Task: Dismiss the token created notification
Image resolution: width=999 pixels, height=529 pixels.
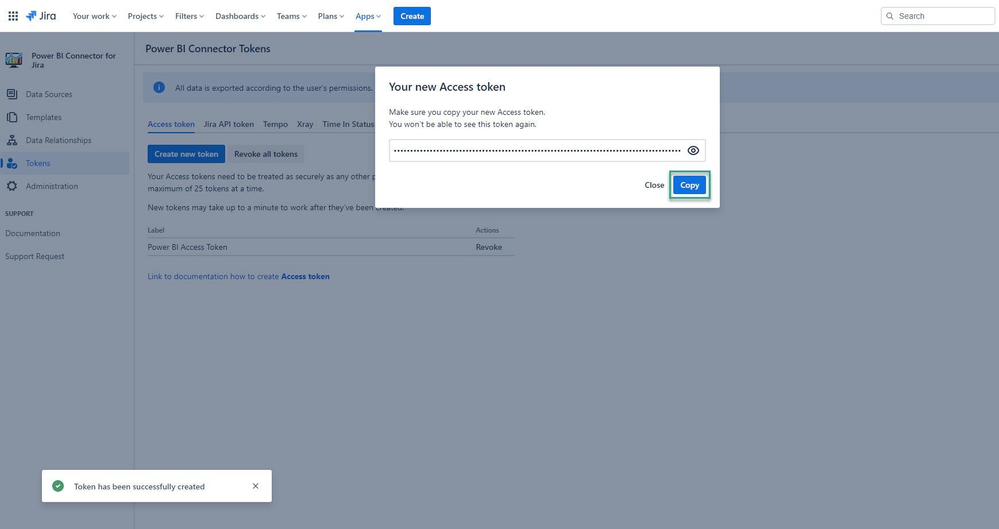Action: pyautogui.click(x=255, y=486)
